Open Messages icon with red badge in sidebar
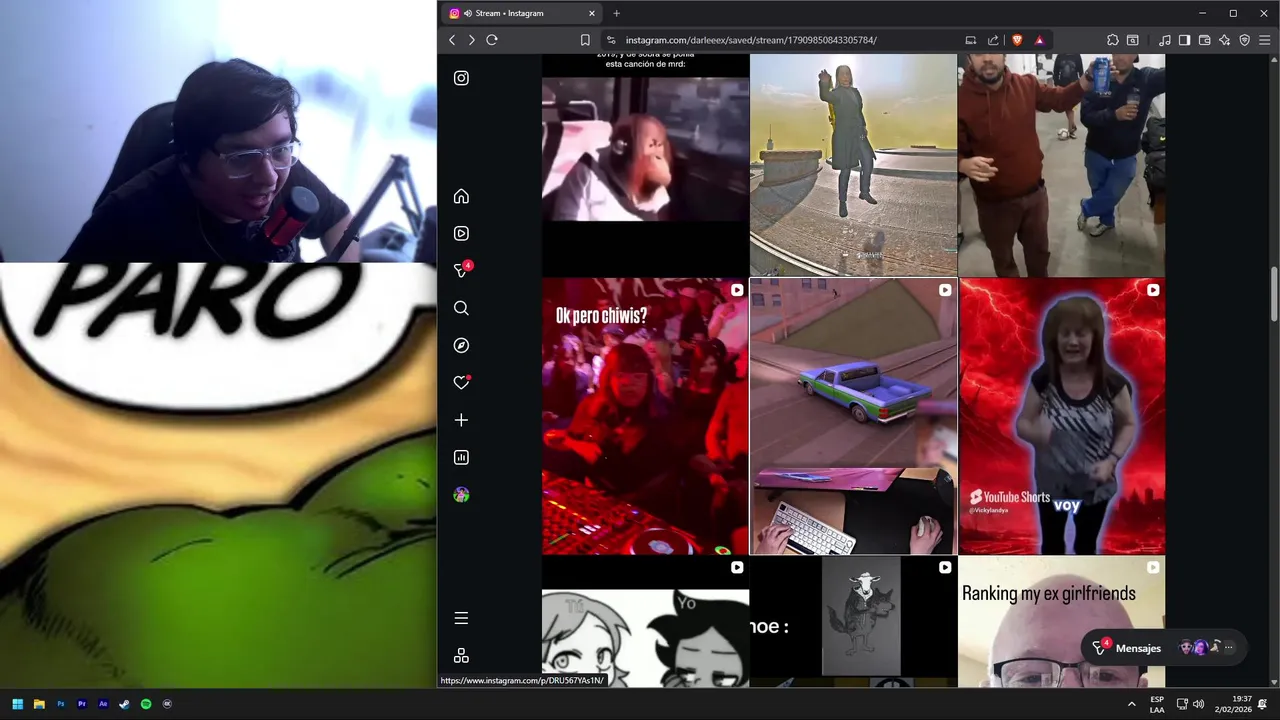Screen dimensions: 1280x720 pos(462,270)
